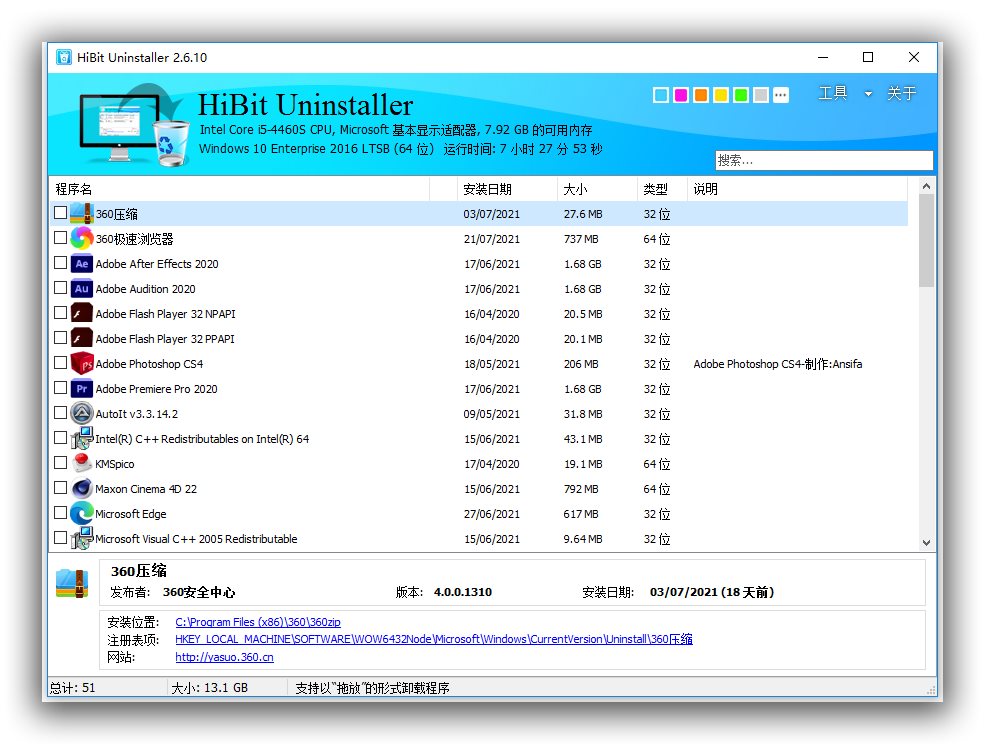The image size is (985, 744).
Task: Open the HKEY_LOCAL_MACHINE registry key link
Action: [433, 639]
